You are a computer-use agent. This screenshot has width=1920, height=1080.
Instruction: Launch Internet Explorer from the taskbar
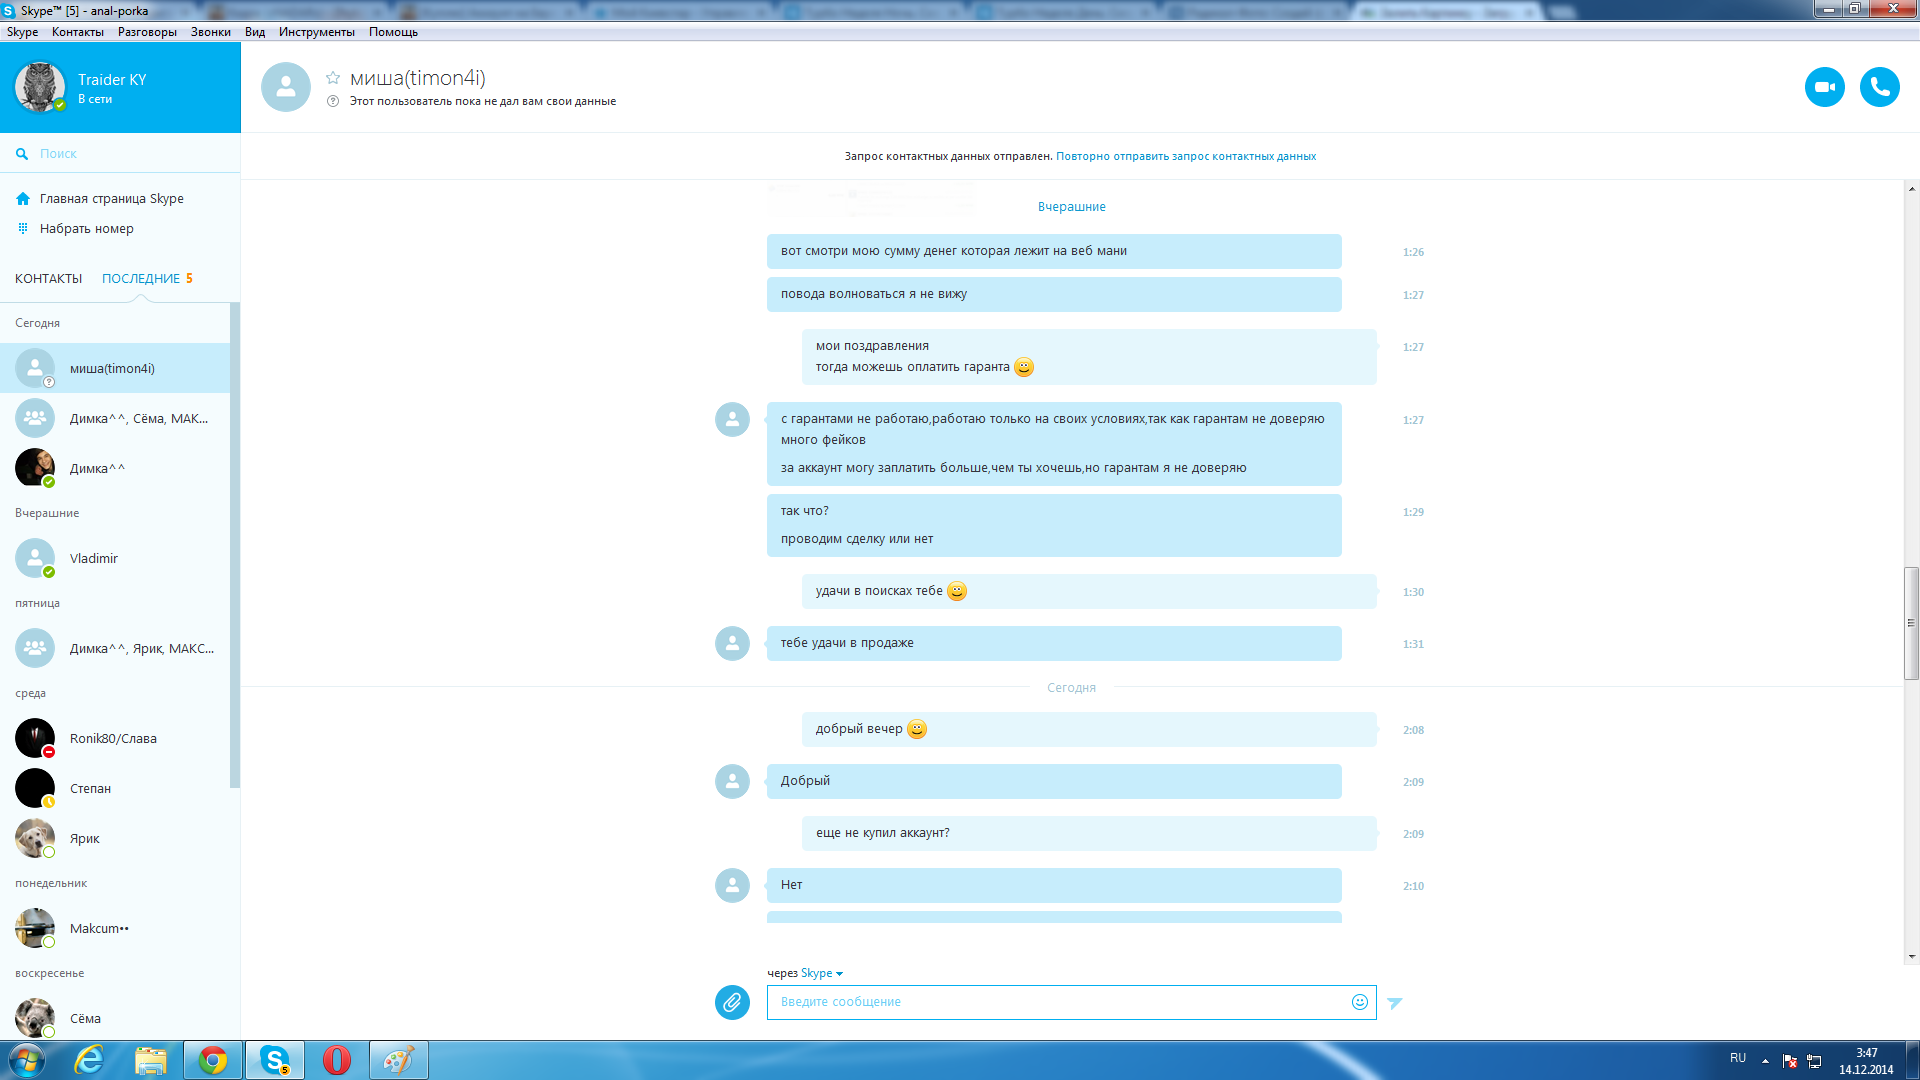90,1060
